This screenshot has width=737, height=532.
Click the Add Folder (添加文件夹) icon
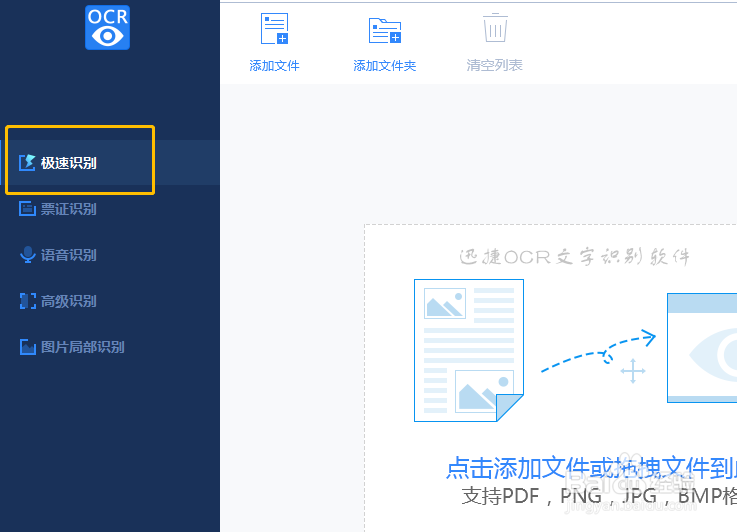click(x=385, y=31)
